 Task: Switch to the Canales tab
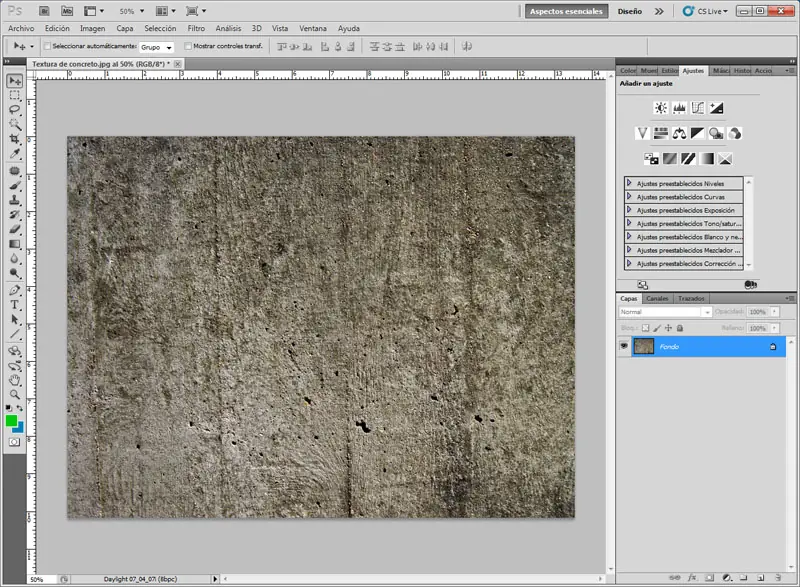point(657,298)
